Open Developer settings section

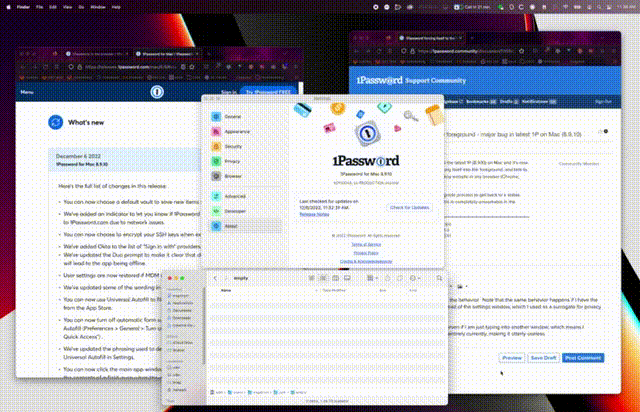point(236,211)
